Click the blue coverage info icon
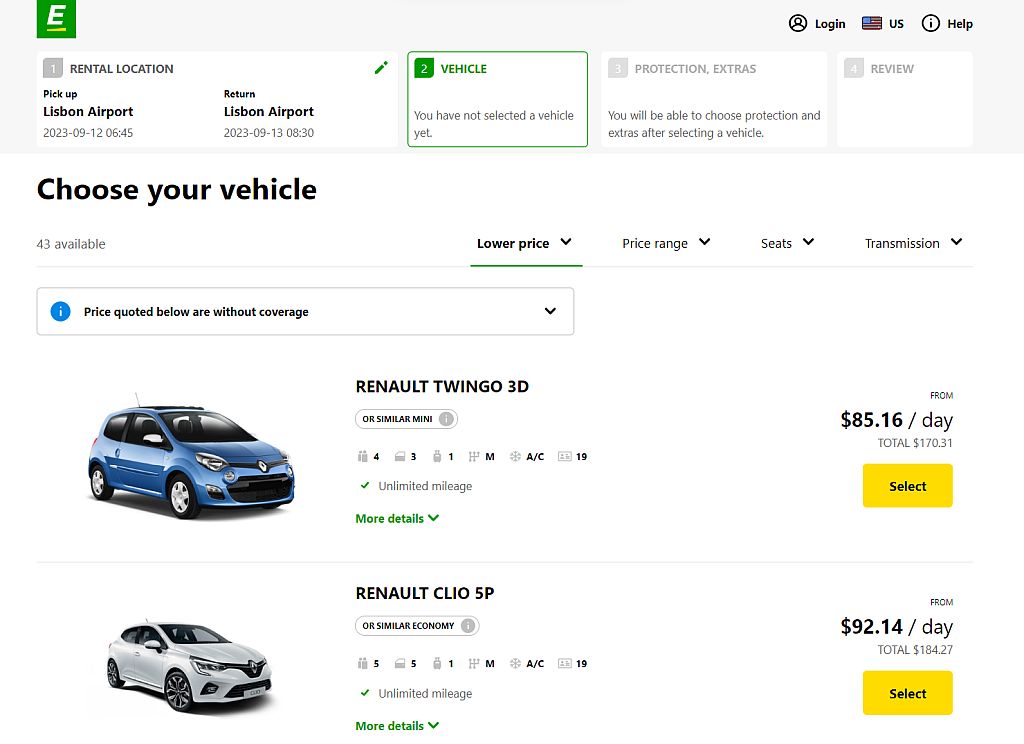The height and width of the screenshot is (744, 1024). pyautogui.click(x=60, y=311)
